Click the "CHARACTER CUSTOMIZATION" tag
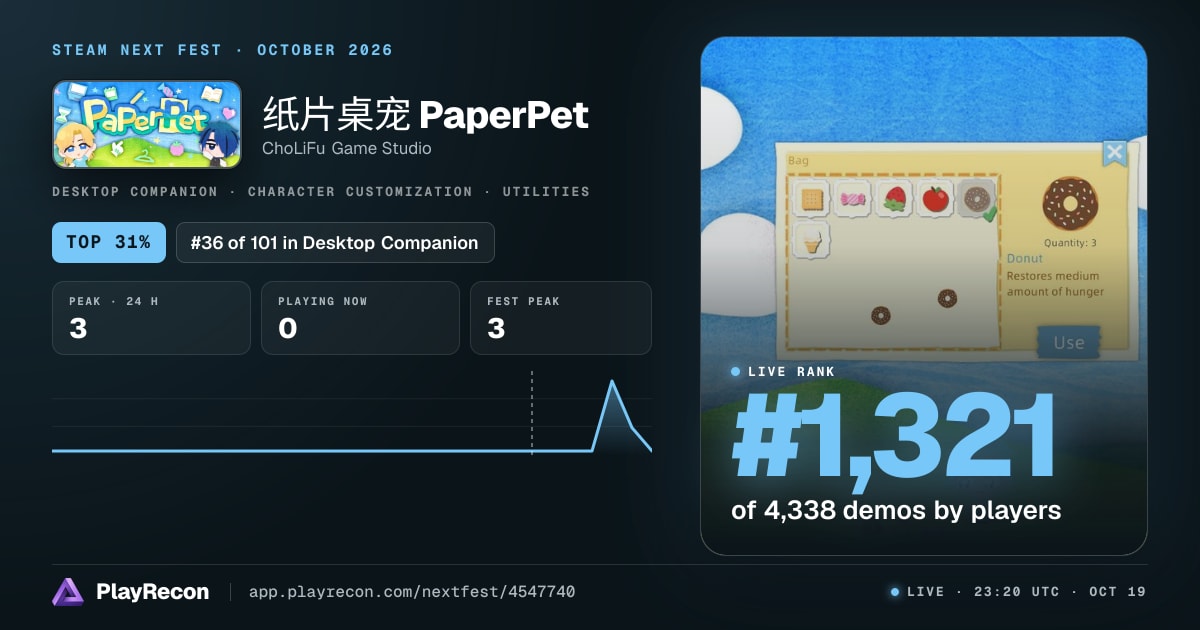1200x630 pixels. click(x=360, y=191)
